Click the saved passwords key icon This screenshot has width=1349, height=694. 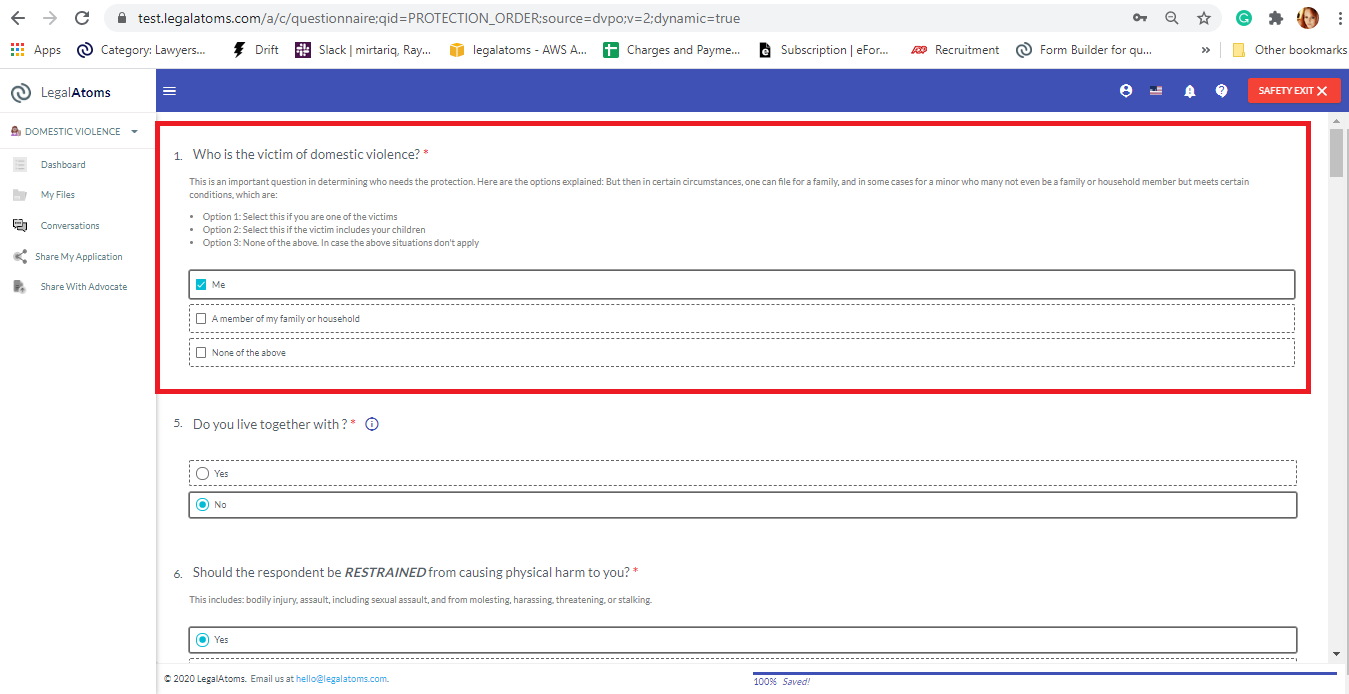(x=1140, y=18)
